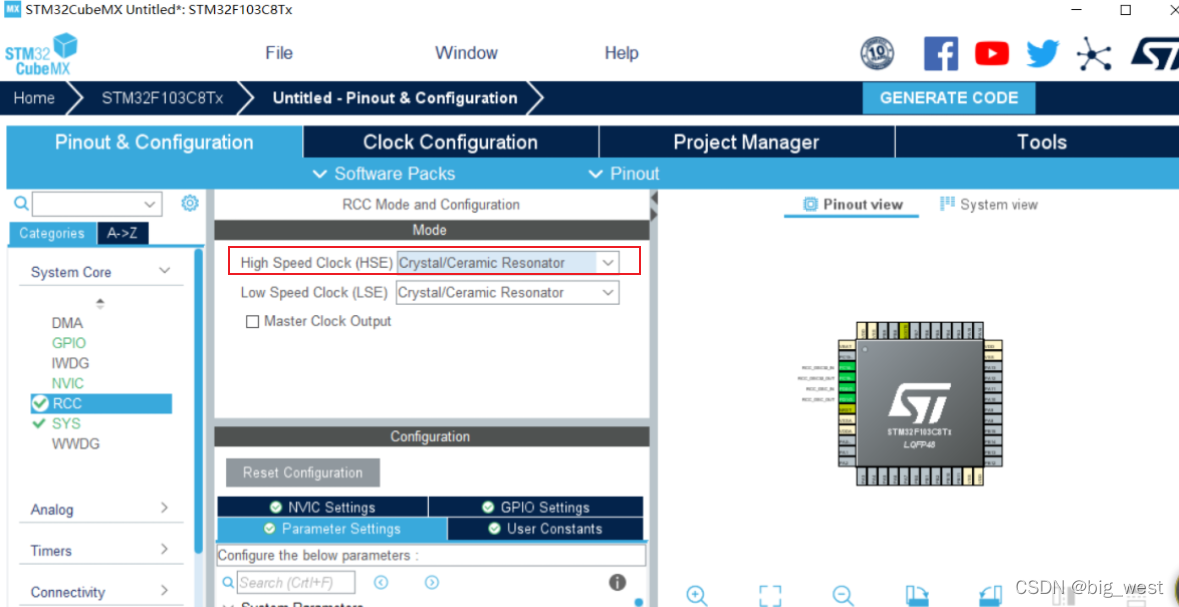
Task: Open the Pinout dropdown menu
Action: click(624, 174)
